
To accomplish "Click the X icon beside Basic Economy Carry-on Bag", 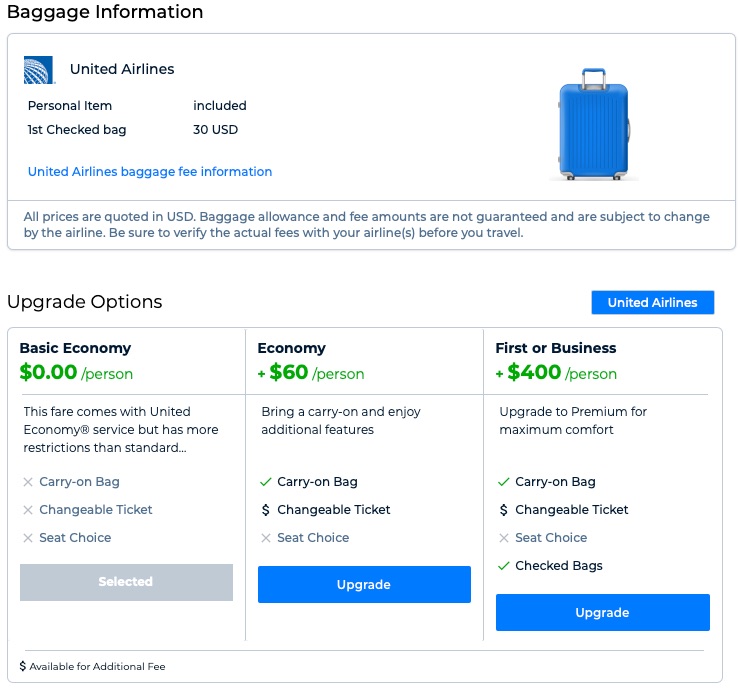I will pos(28,482).
